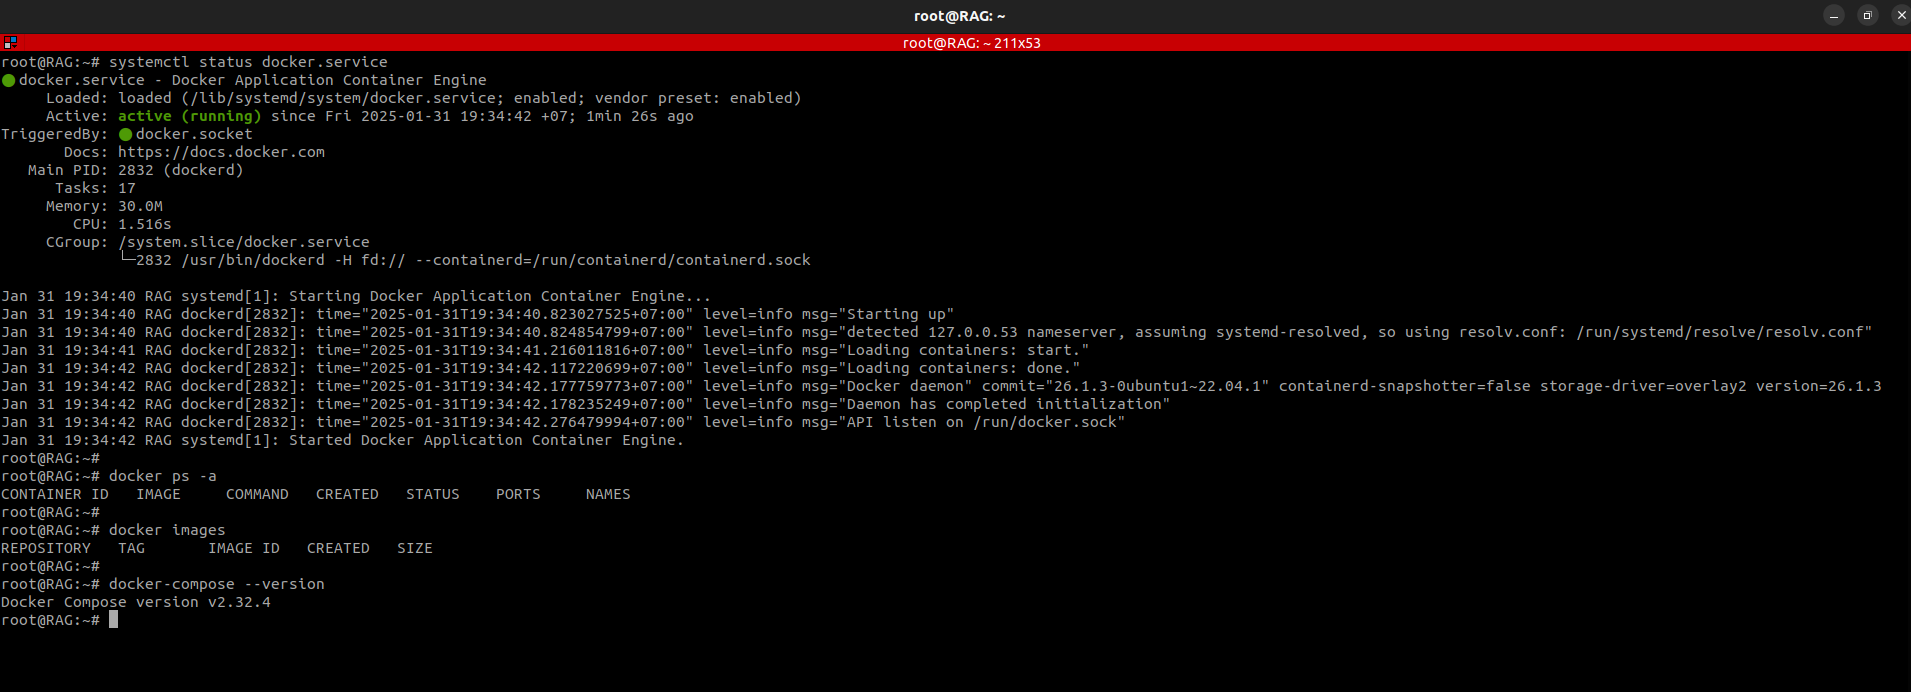
Task: Minimize the root@RAG terminal window
Action: [1834, 15]
